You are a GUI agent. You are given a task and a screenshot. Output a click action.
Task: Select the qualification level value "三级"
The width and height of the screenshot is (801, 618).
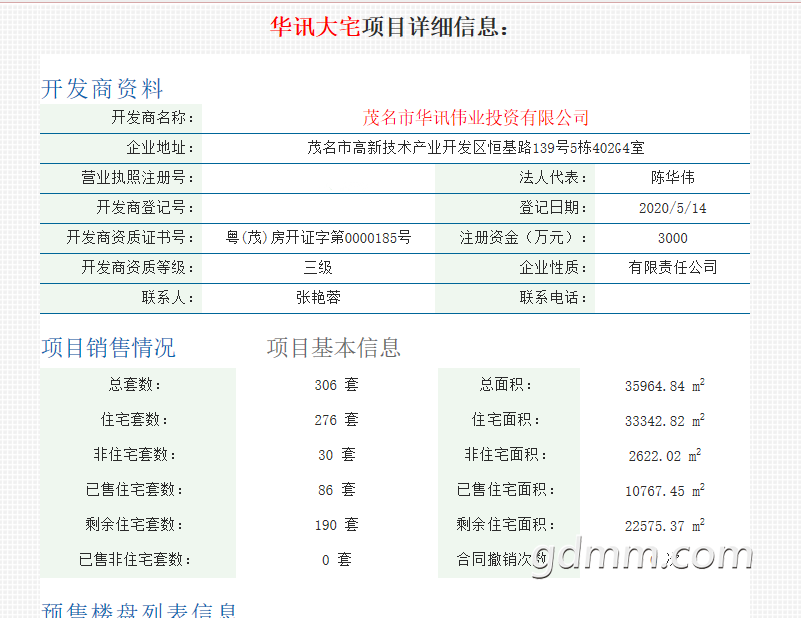[x=318, y=268]
